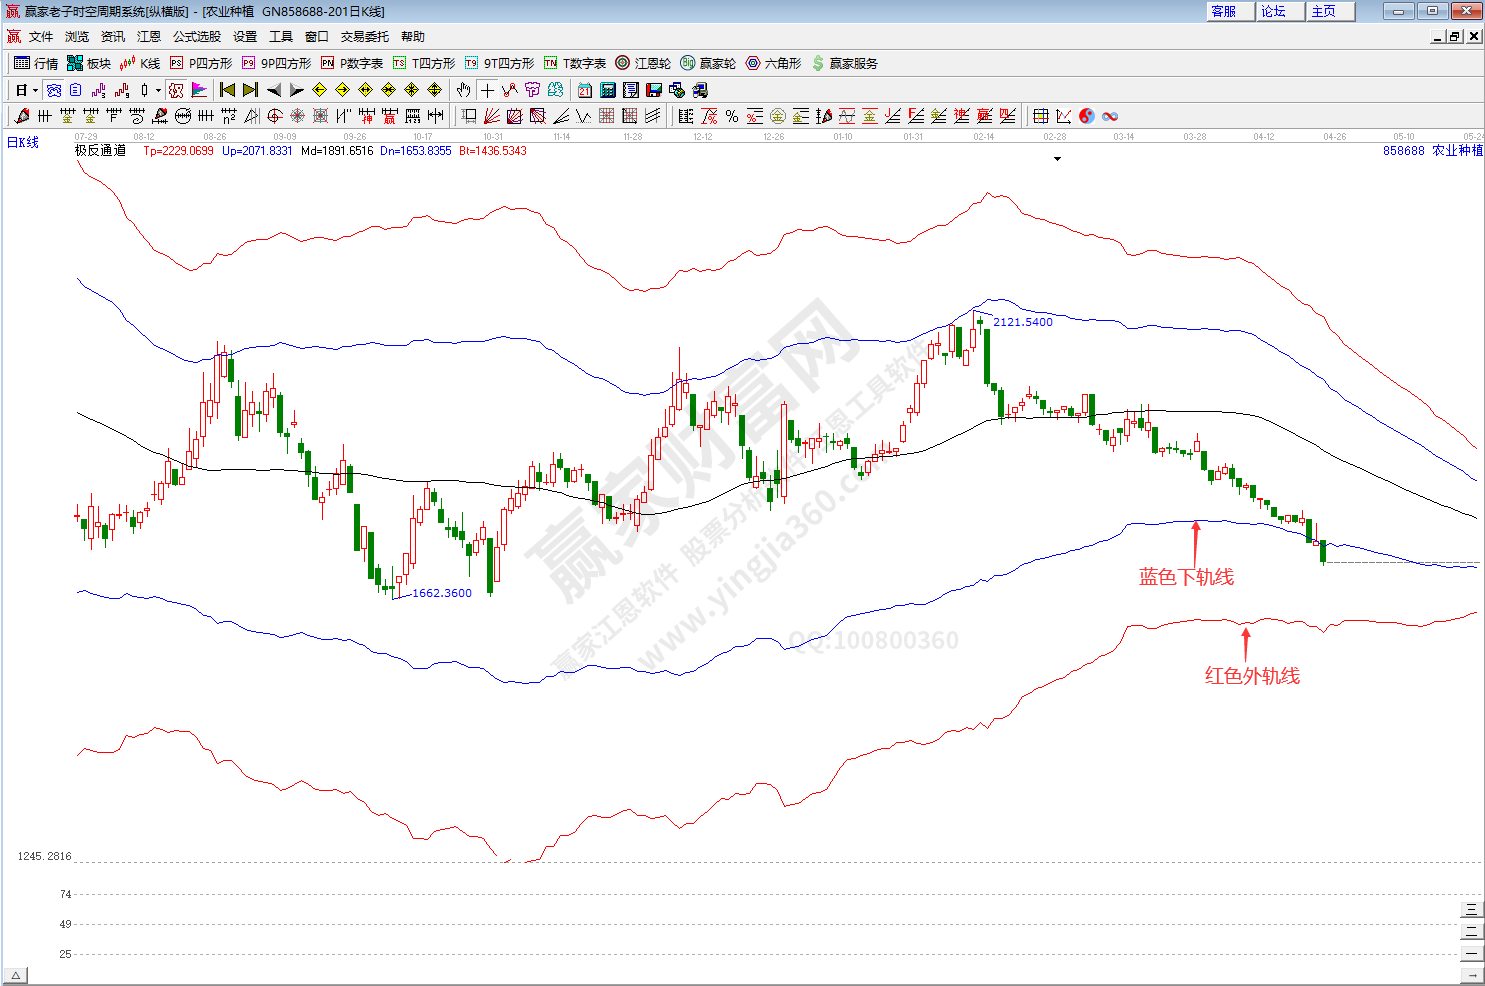Jump to first bar with skip-to-start arrow
Viewport: 1485px width, 986px height.
228,90
